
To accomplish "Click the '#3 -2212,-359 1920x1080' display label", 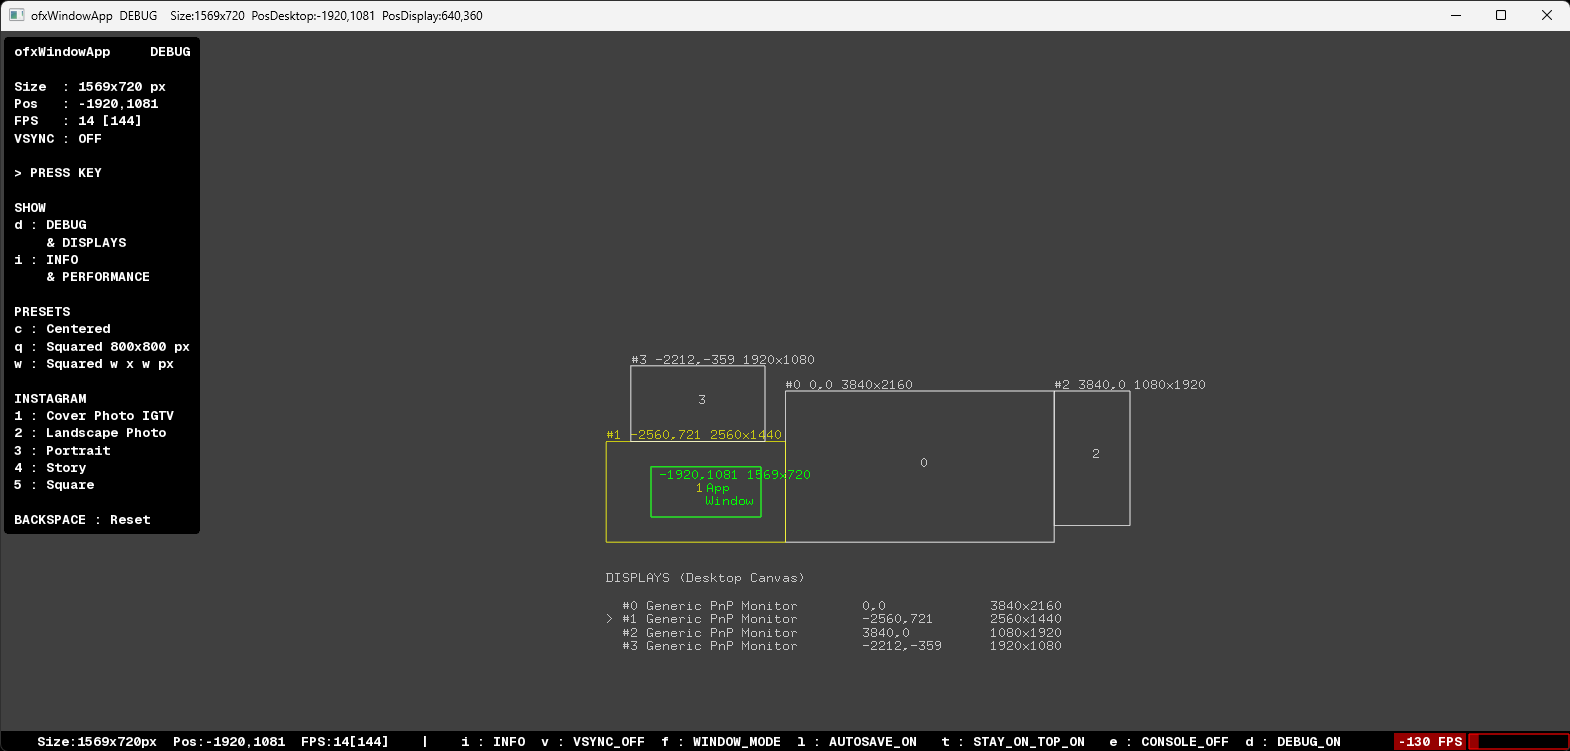I will pyautogui.click(x=723, y=360).
